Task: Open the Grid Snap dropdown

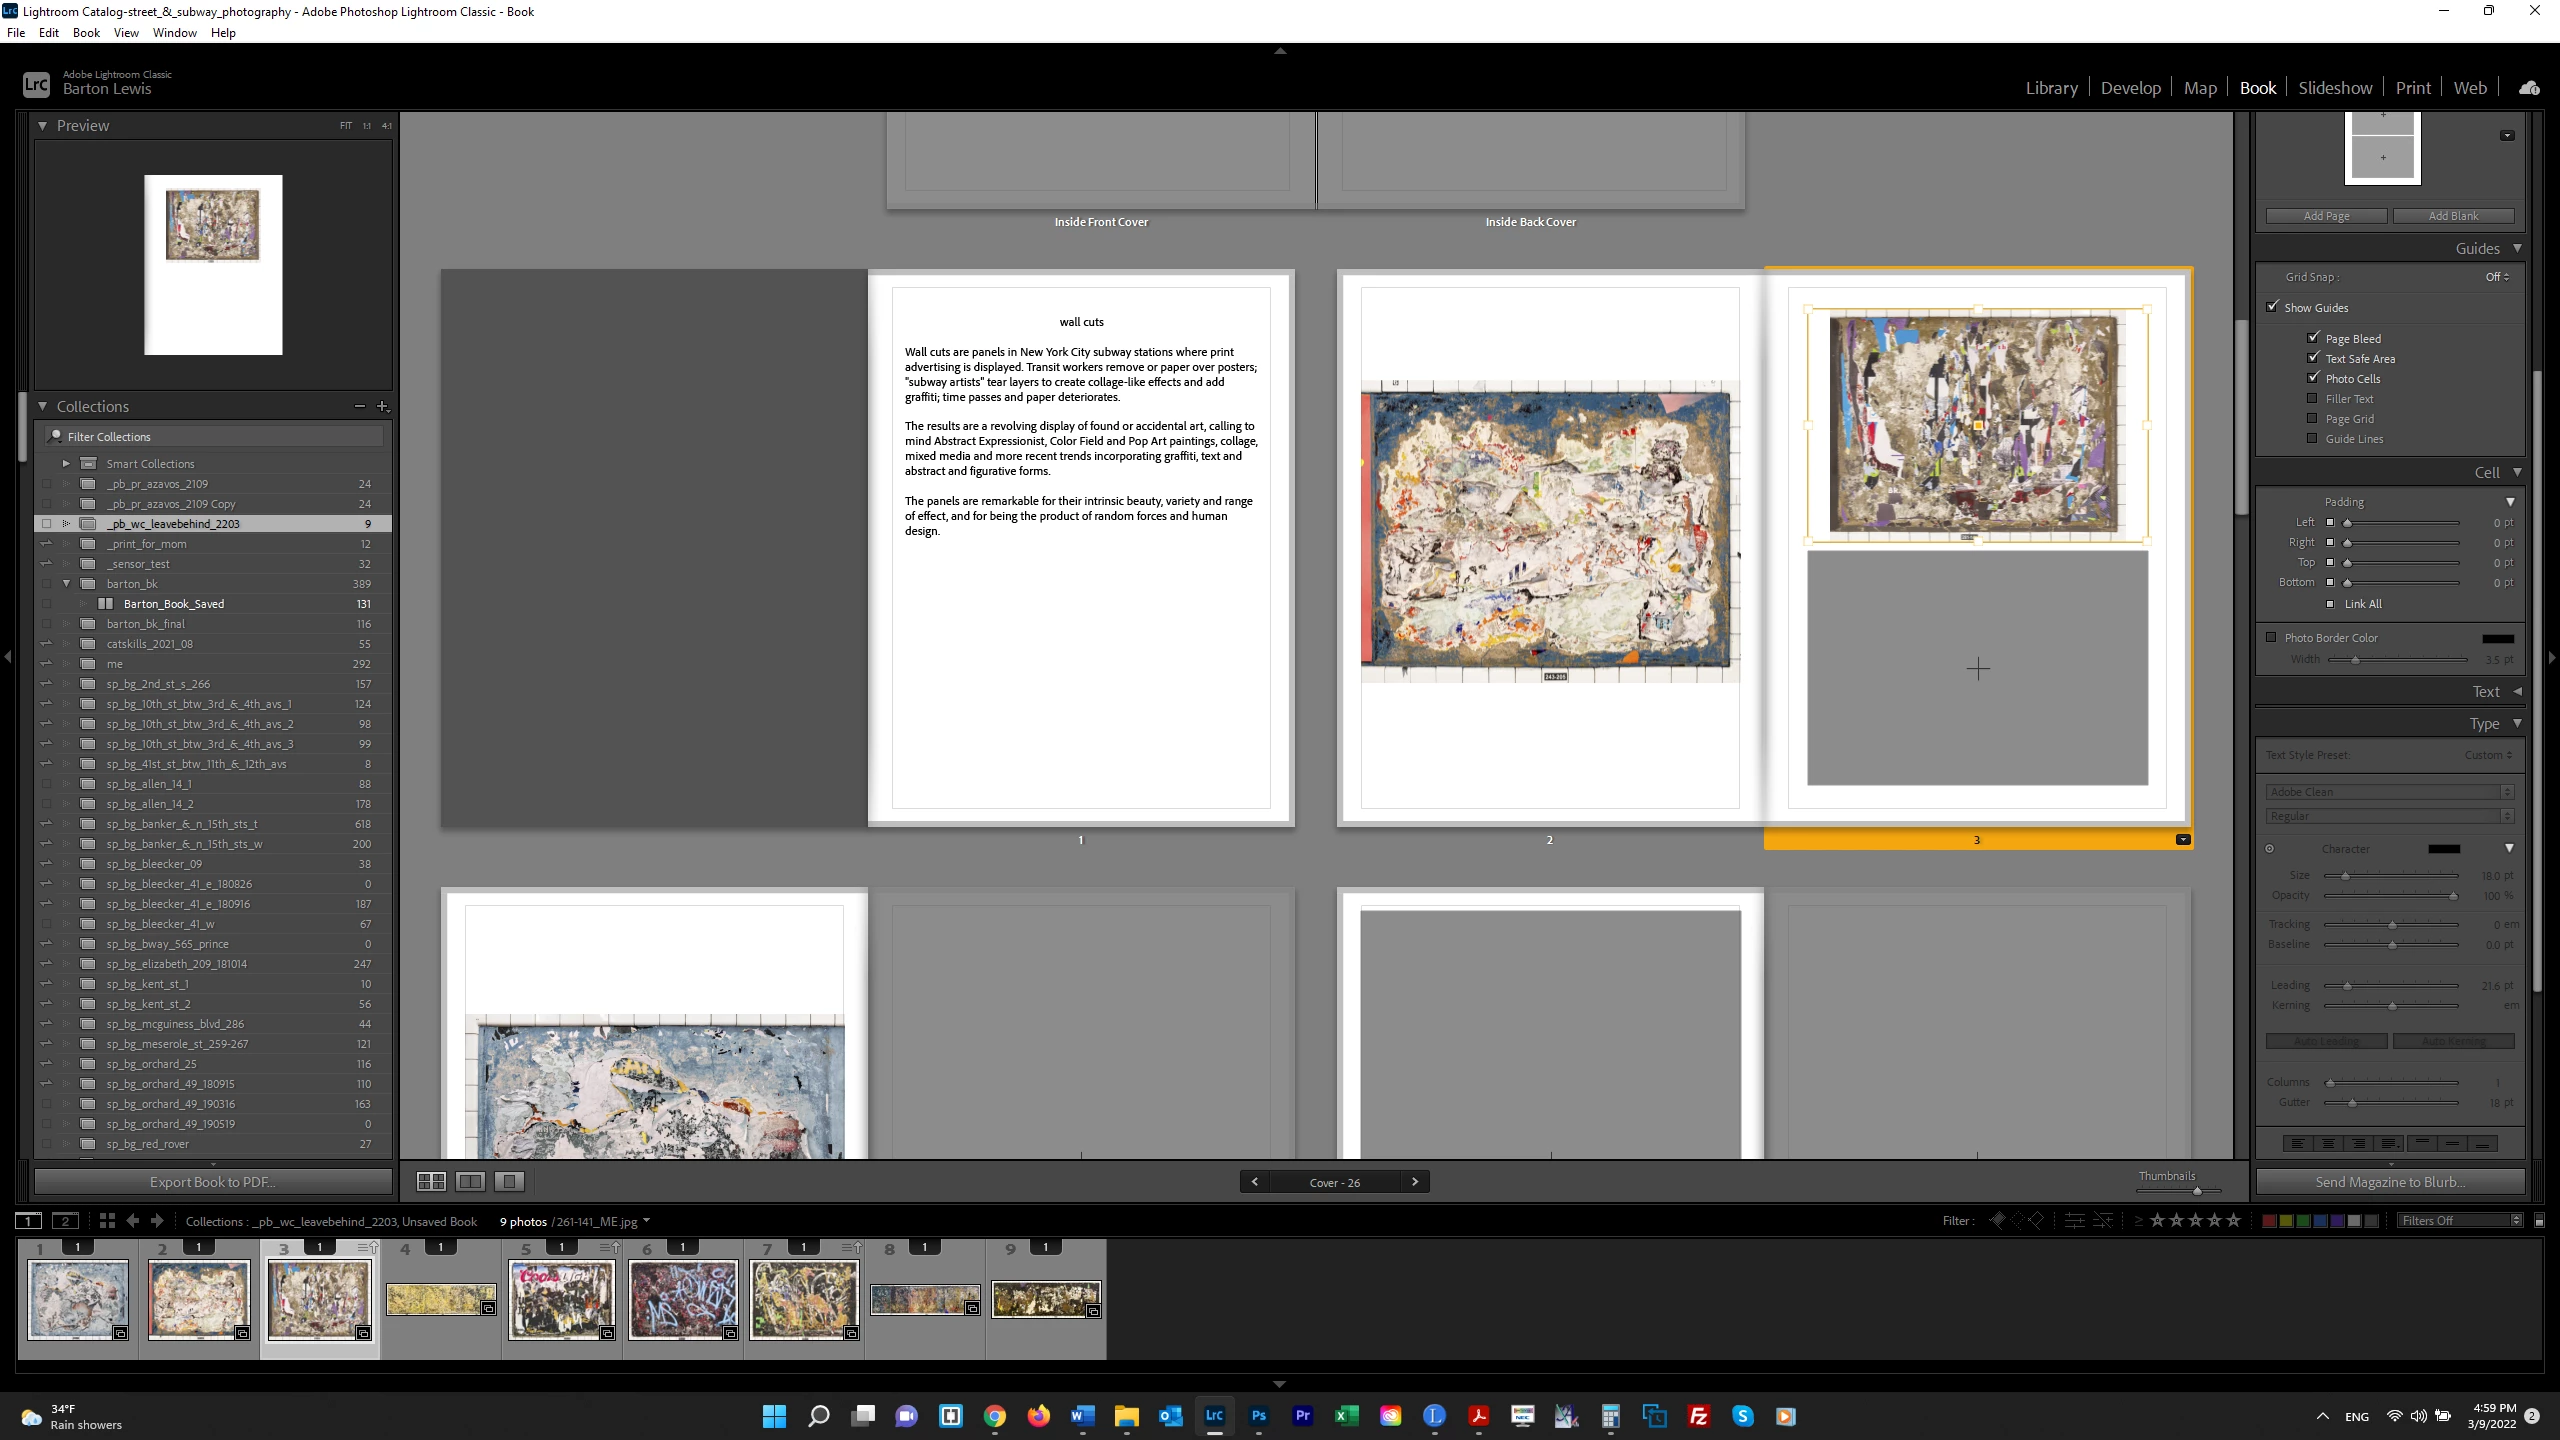Action: point(2497,277)
